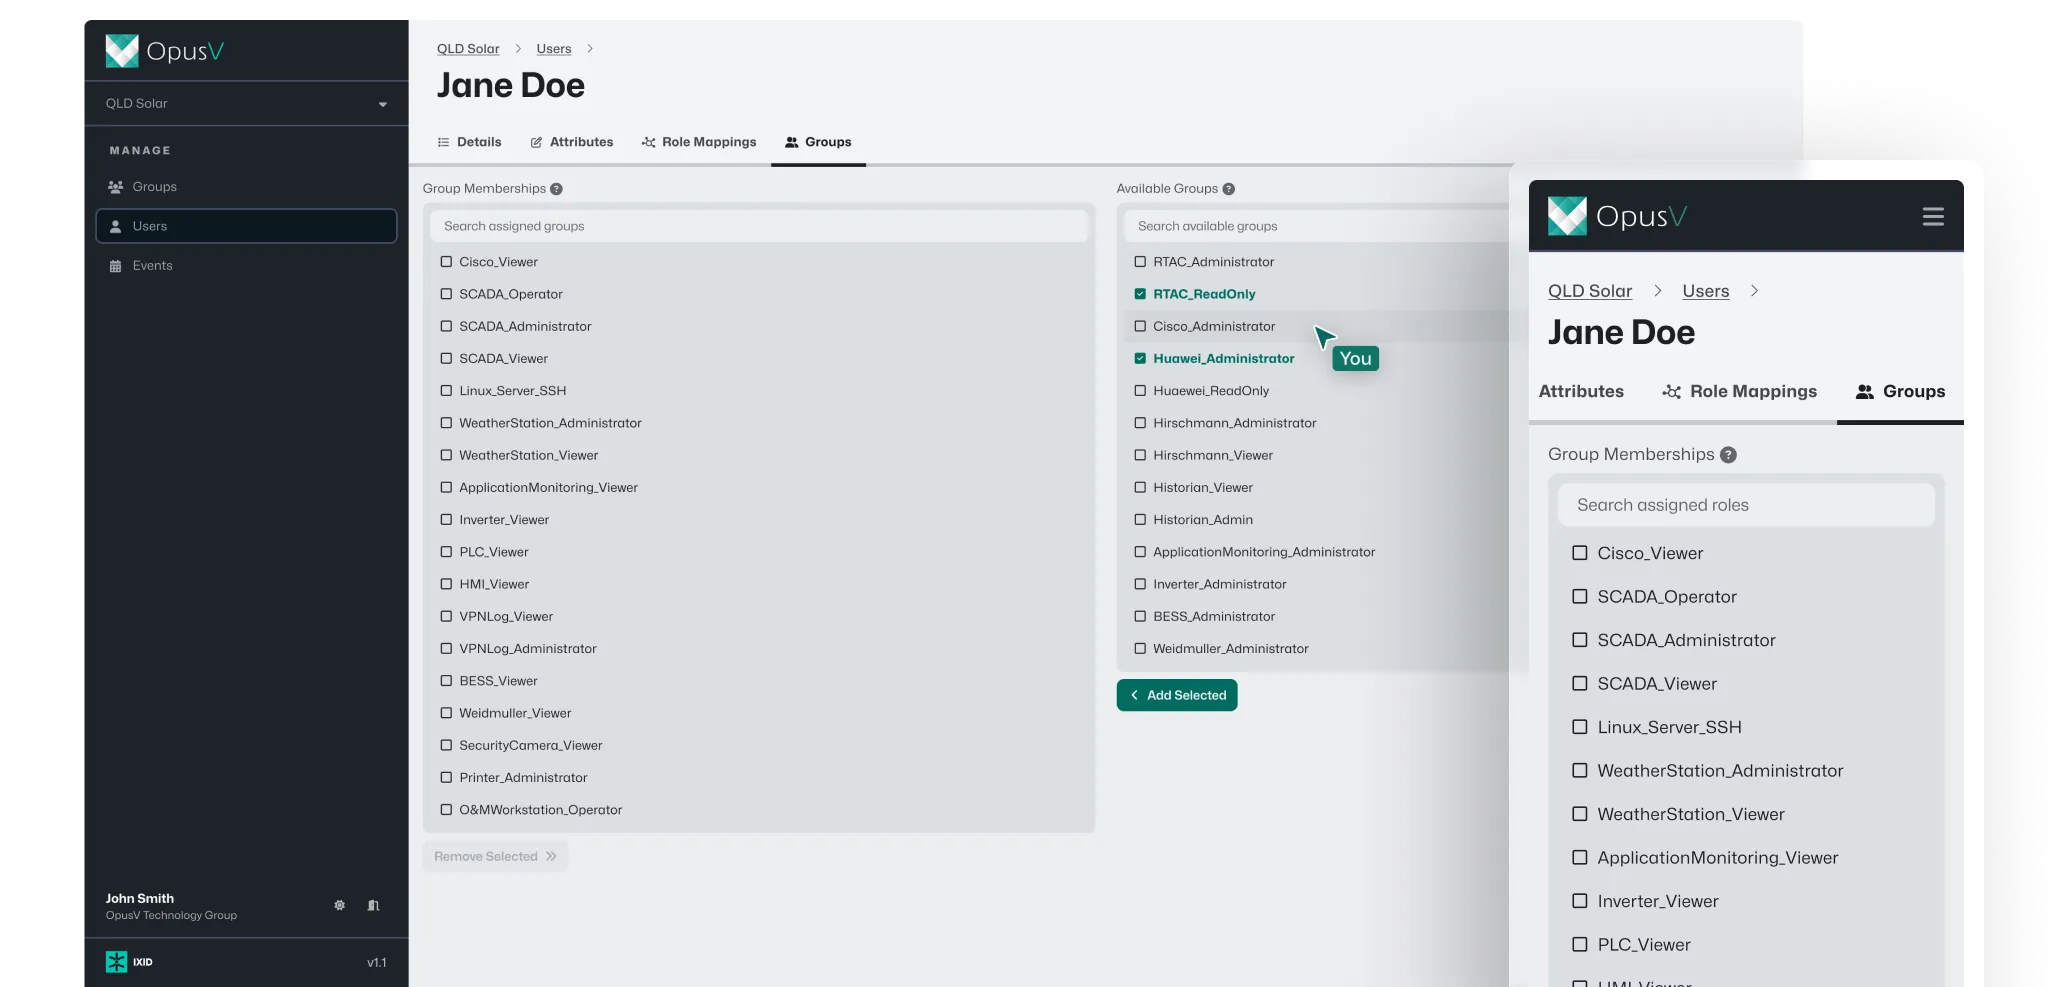Viewport: 2048px width, 987px height.
Task: Check the Cisco_Viewer membership checkbox
Action: point(445,261)
